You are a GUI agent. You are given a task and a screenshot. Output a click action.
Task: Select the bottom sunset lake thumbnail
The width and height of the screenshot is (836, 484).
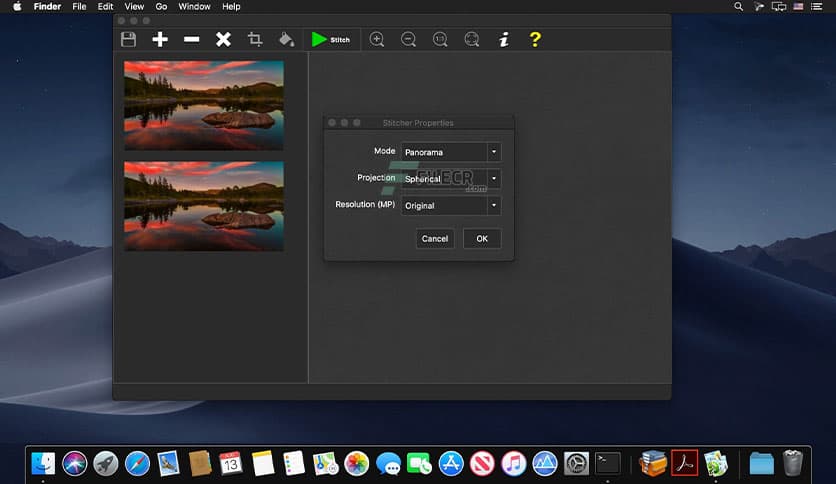click(204, 206)
